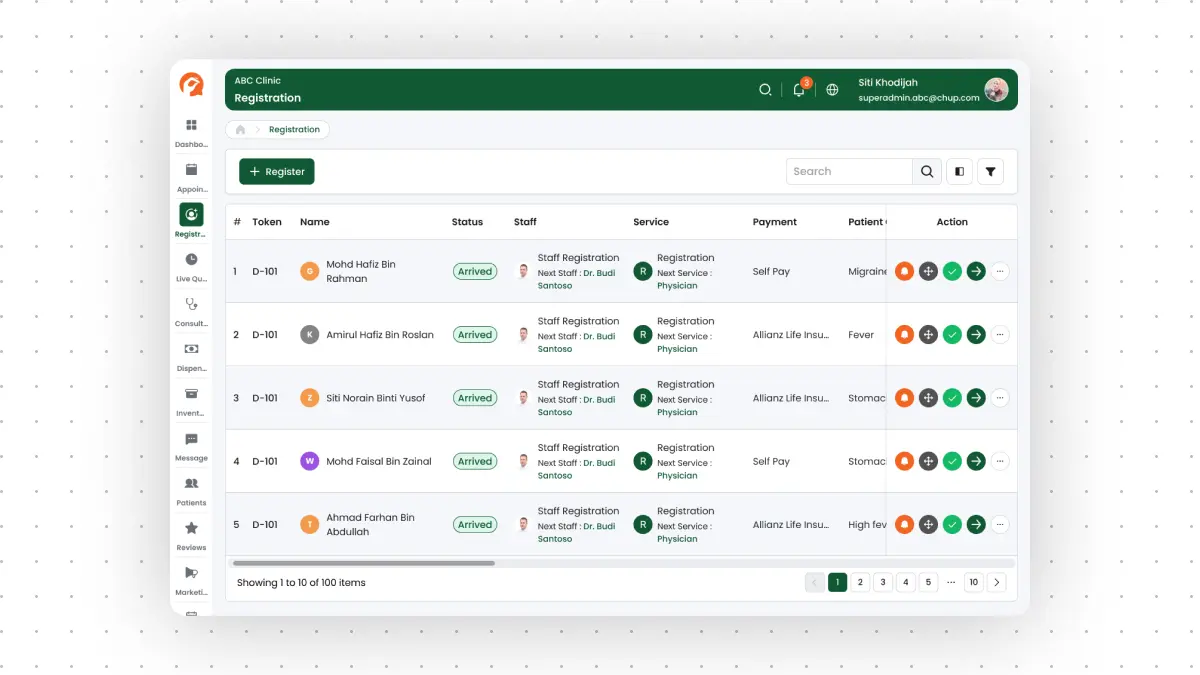The width and height of the screenshot is (1200, 675).
Task: Click Self Pay in Mohd Faisal row
Action: [x=771, y=461]
